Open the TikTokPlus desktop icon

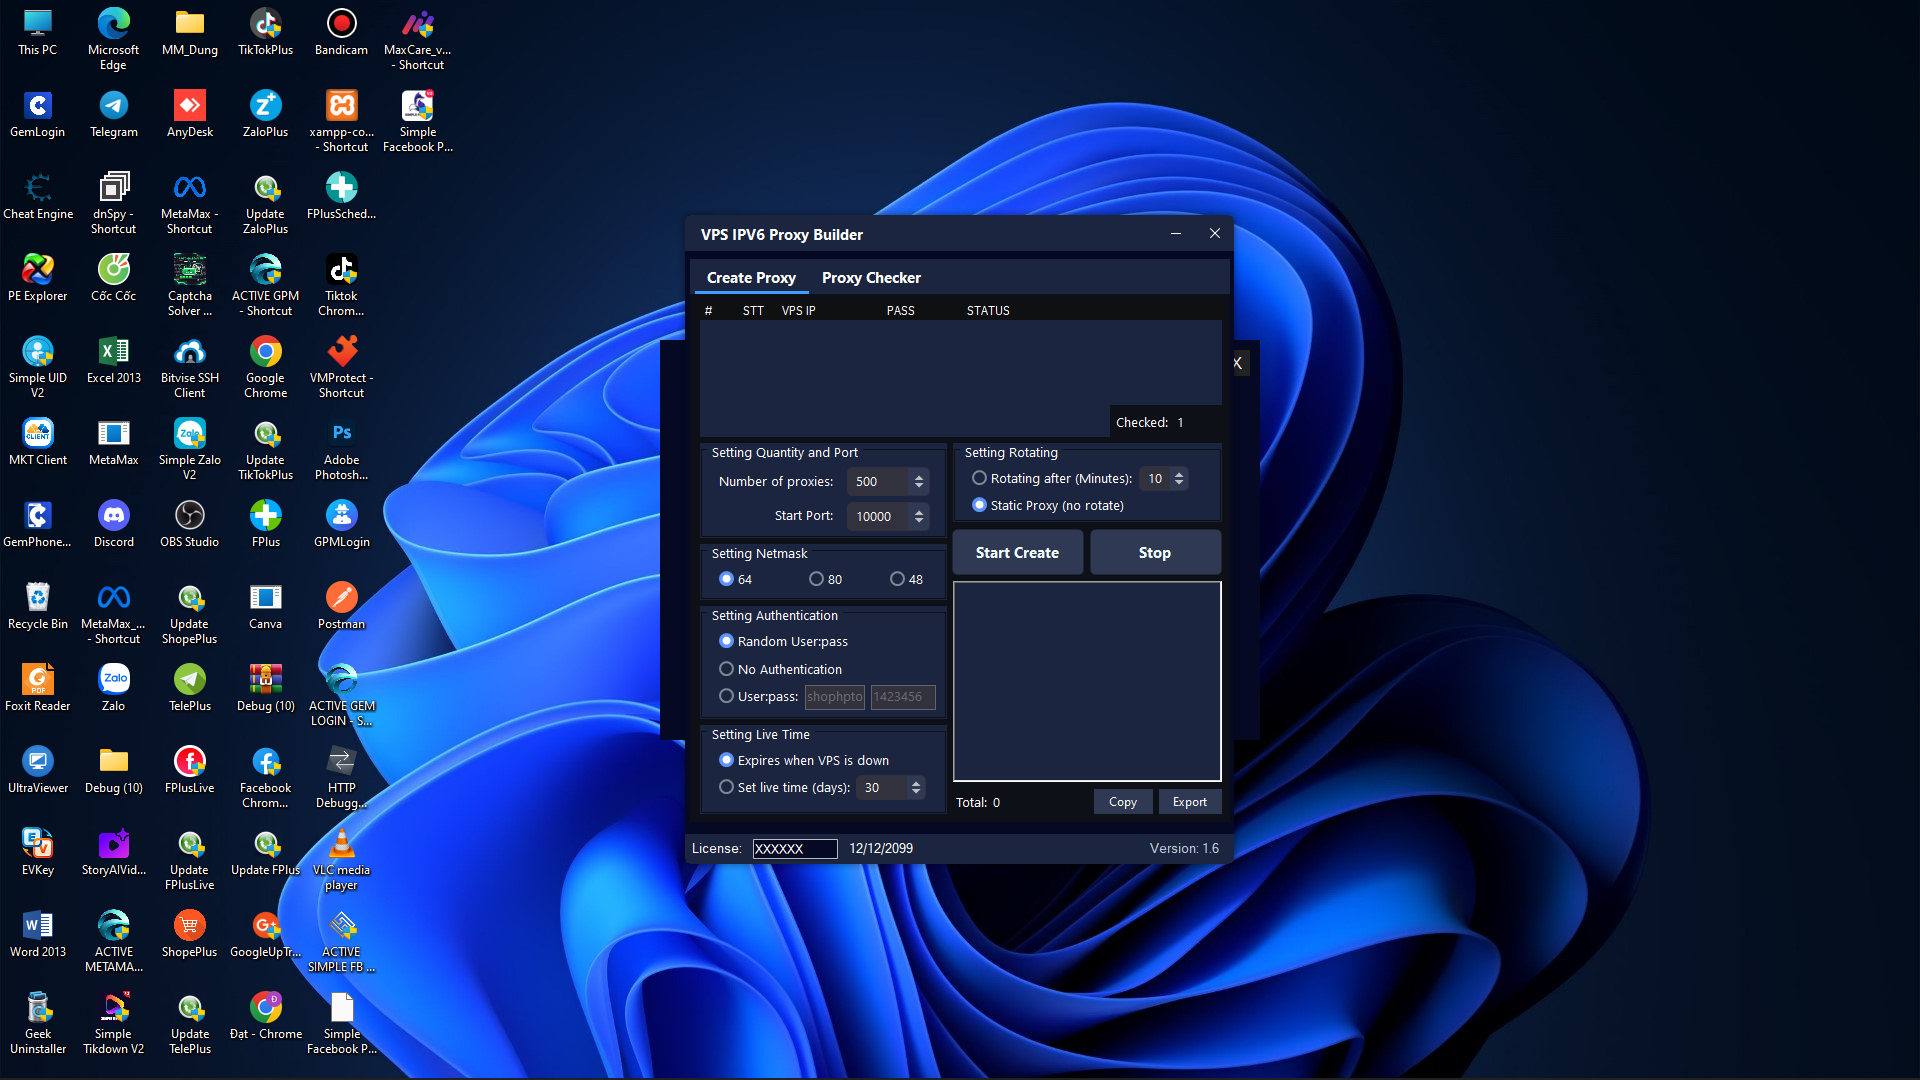(x=265, y=32)
